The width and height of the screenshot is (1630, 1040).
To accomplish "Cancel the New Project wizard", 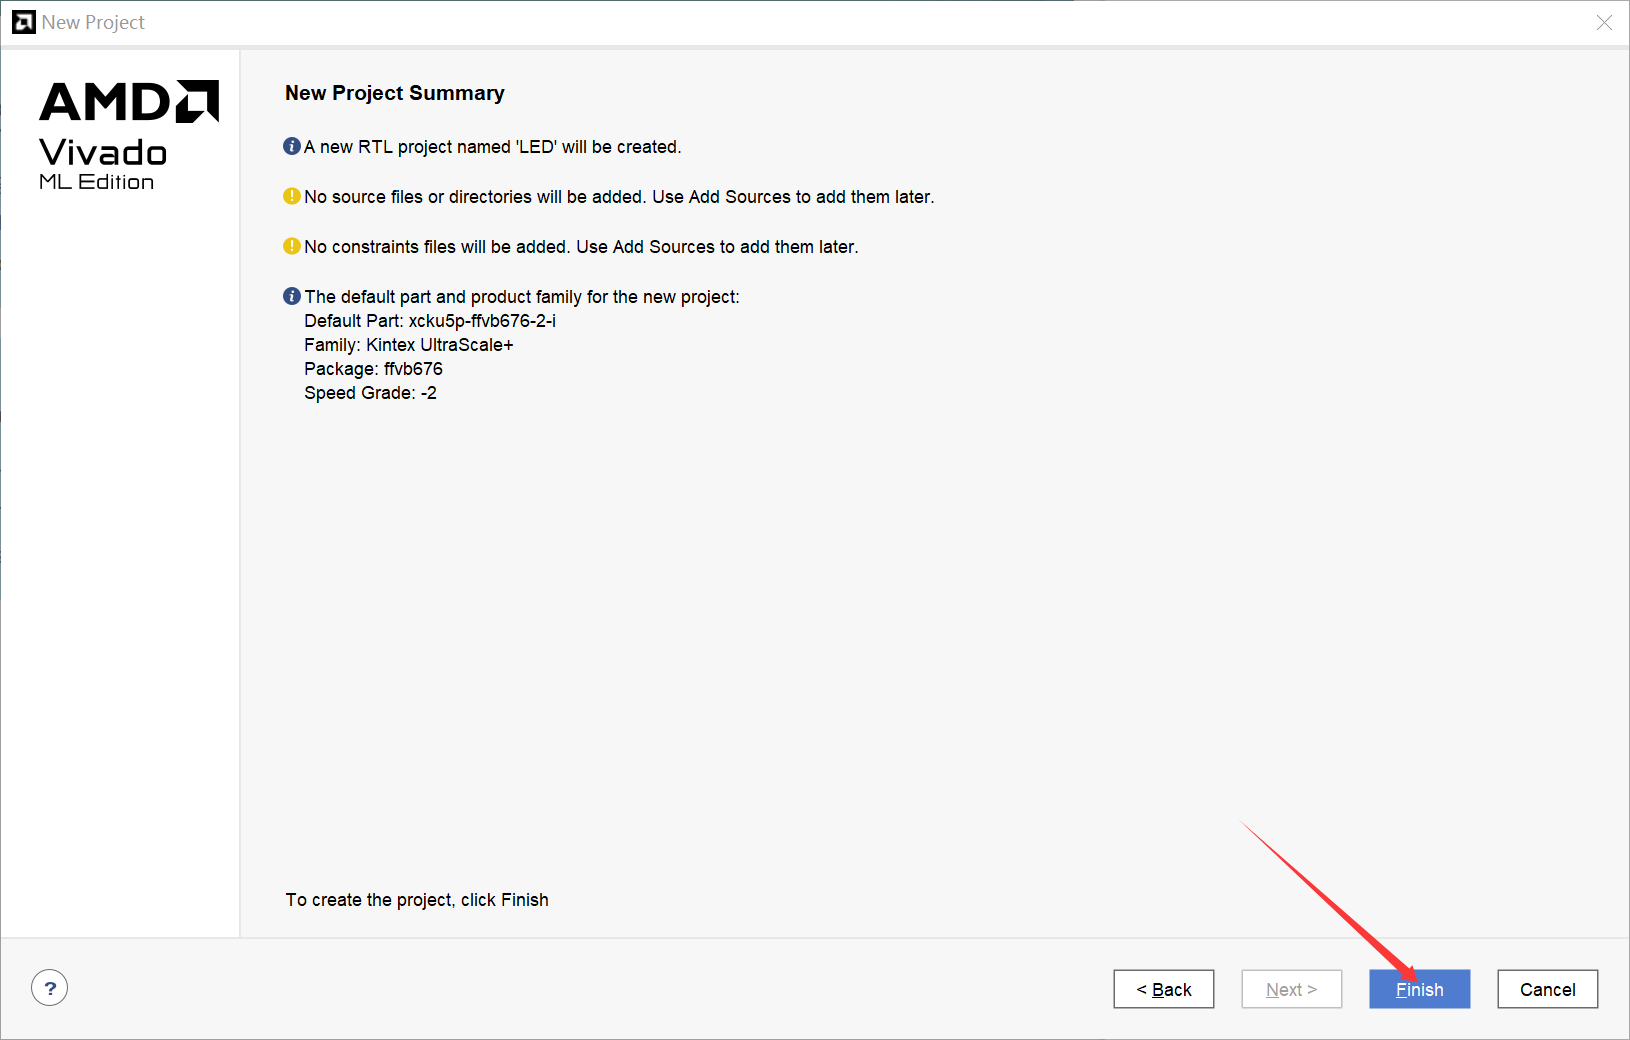I will click(x=1547, y=989).
